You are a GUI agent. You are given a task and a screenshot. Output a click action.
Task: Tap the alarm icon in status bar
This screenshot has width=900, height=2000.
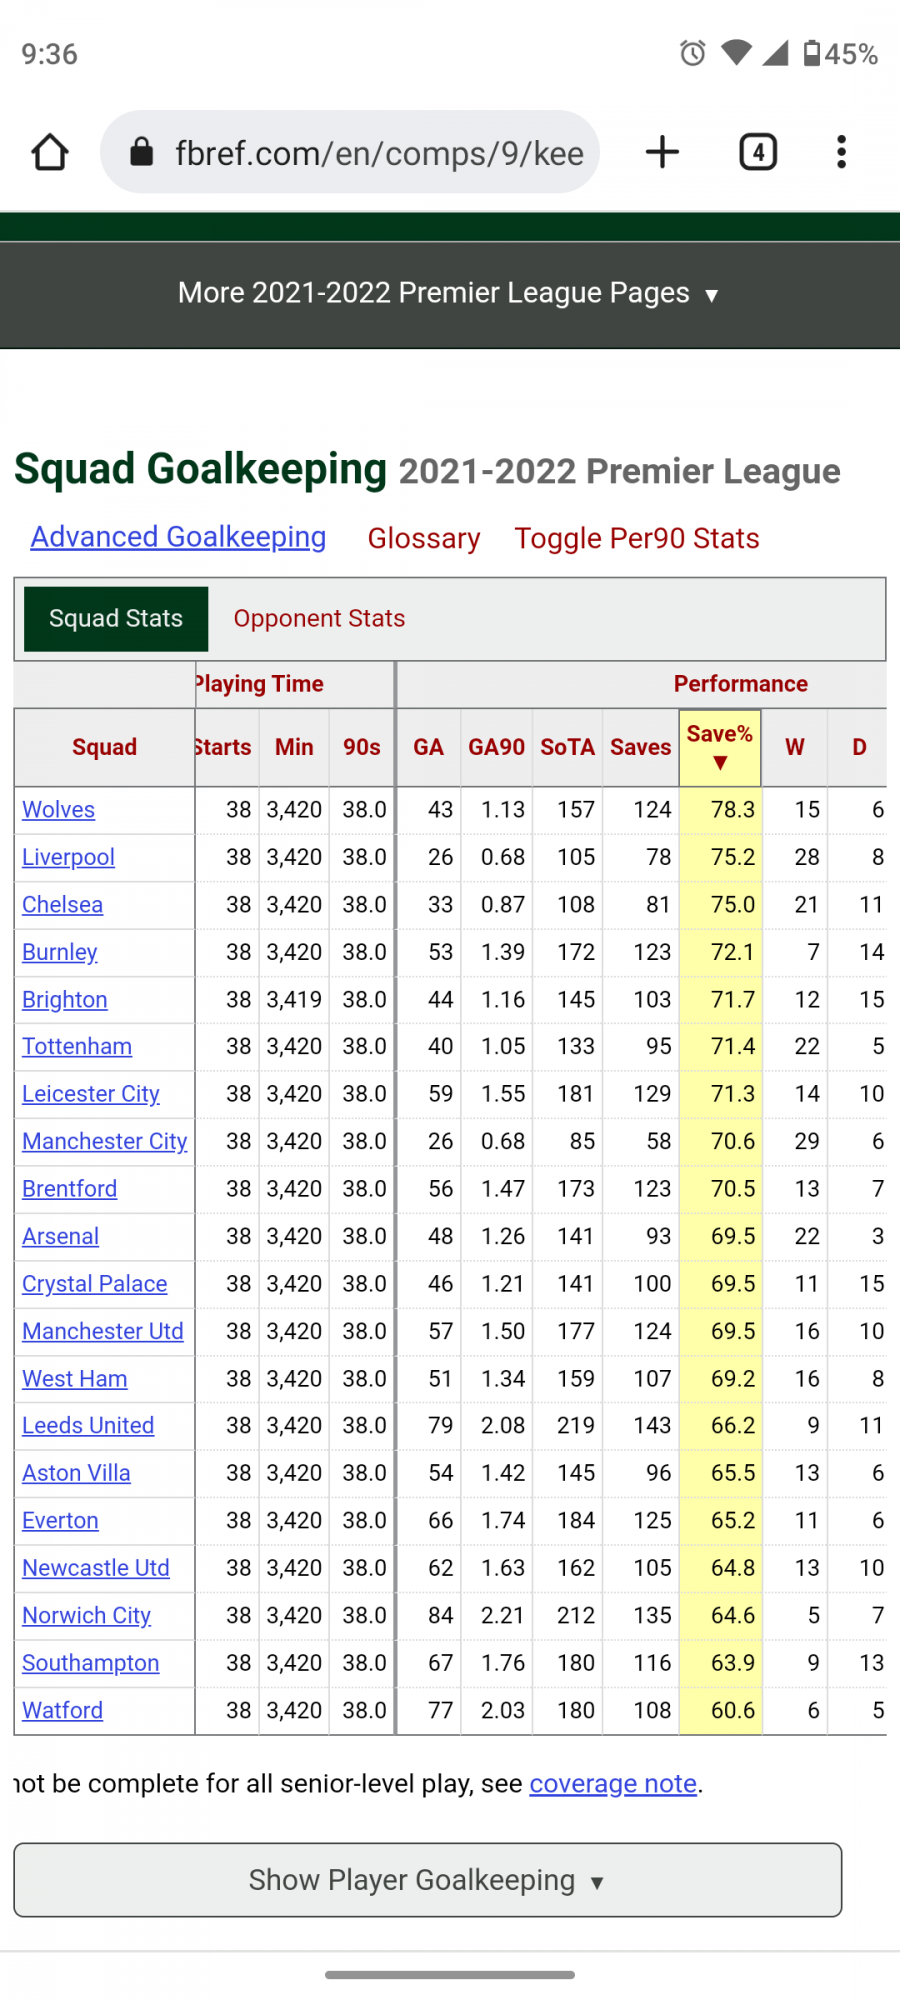[692, 53]
